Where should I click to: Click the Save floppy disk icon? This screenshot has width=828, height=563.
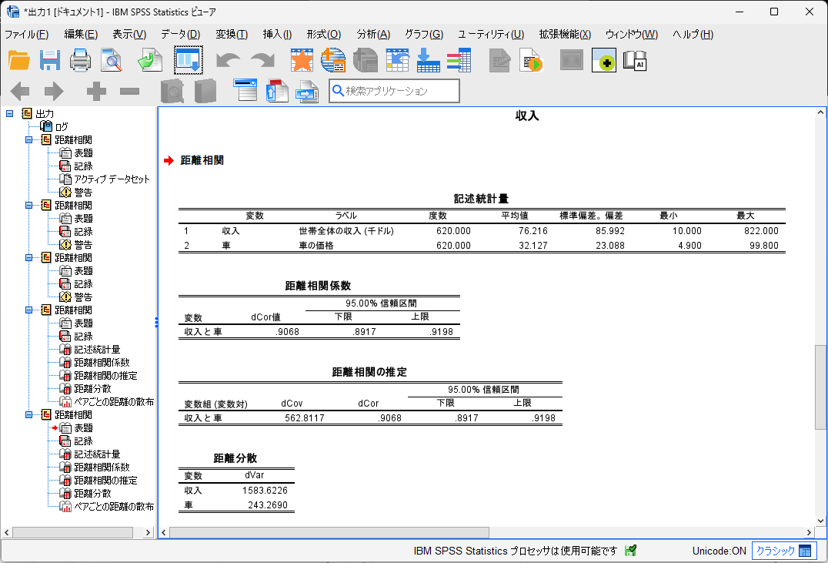[x=50, y=61]
